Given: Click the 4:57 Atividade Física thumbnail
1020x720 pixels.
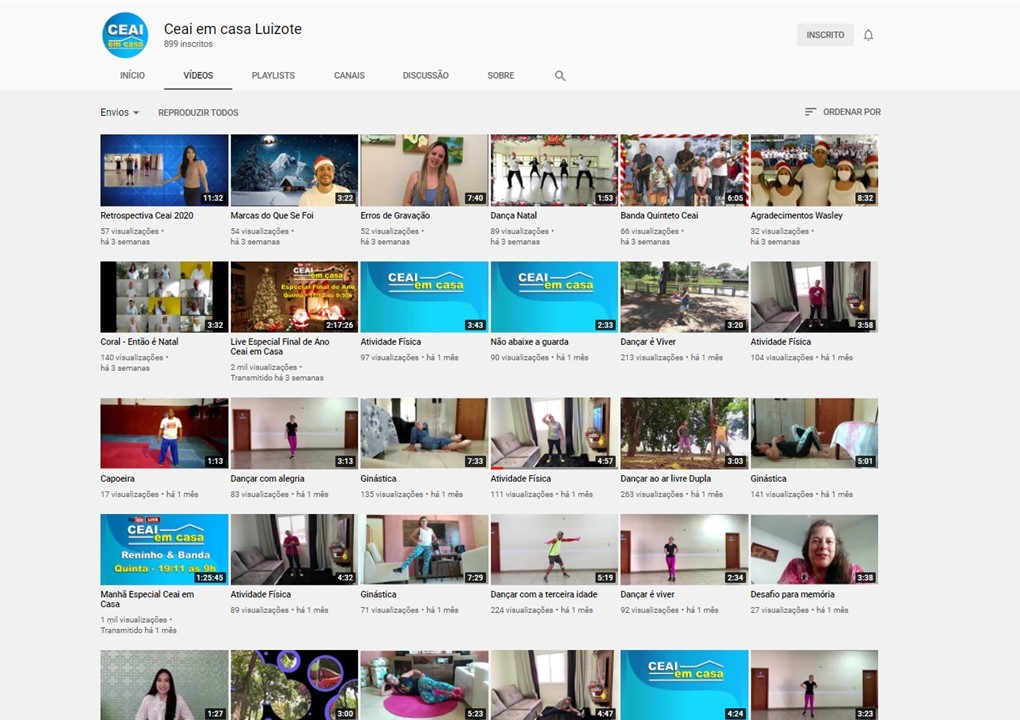Looking at the screenshot, I should (x=554, y=433).
